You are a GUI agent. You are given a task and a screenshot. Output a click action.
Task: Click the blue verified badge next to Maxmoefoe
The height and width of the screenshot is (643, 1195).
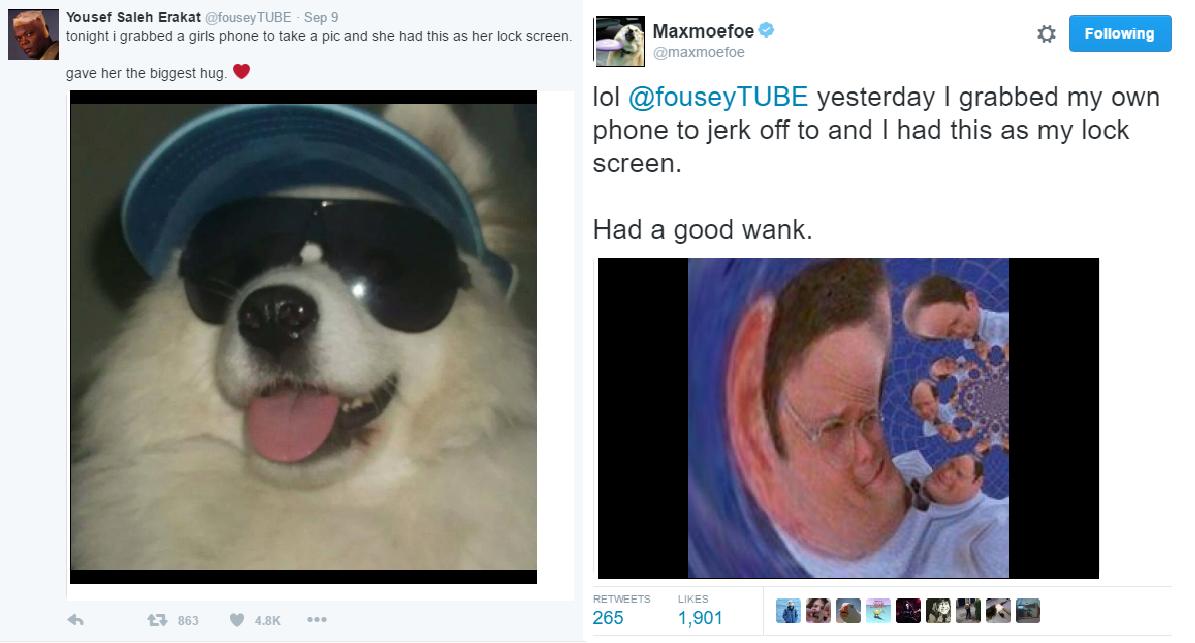click(x=767, y=30)
